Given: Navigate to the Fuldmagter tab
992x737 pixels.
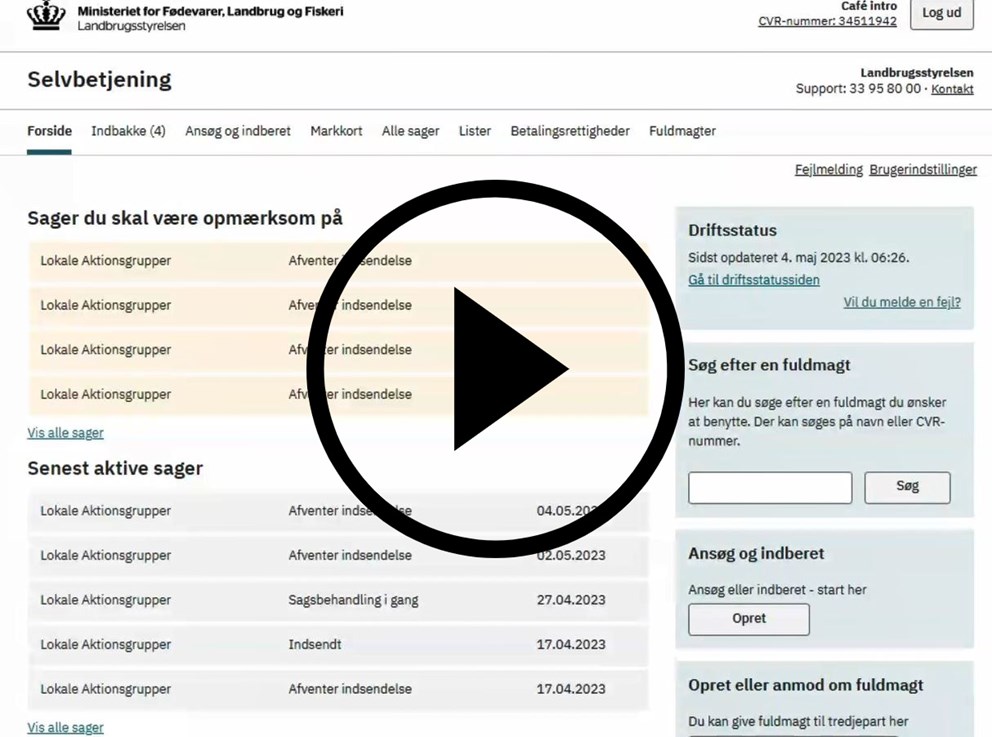Looking at the screenshot, I should click(x=682, y=131).
